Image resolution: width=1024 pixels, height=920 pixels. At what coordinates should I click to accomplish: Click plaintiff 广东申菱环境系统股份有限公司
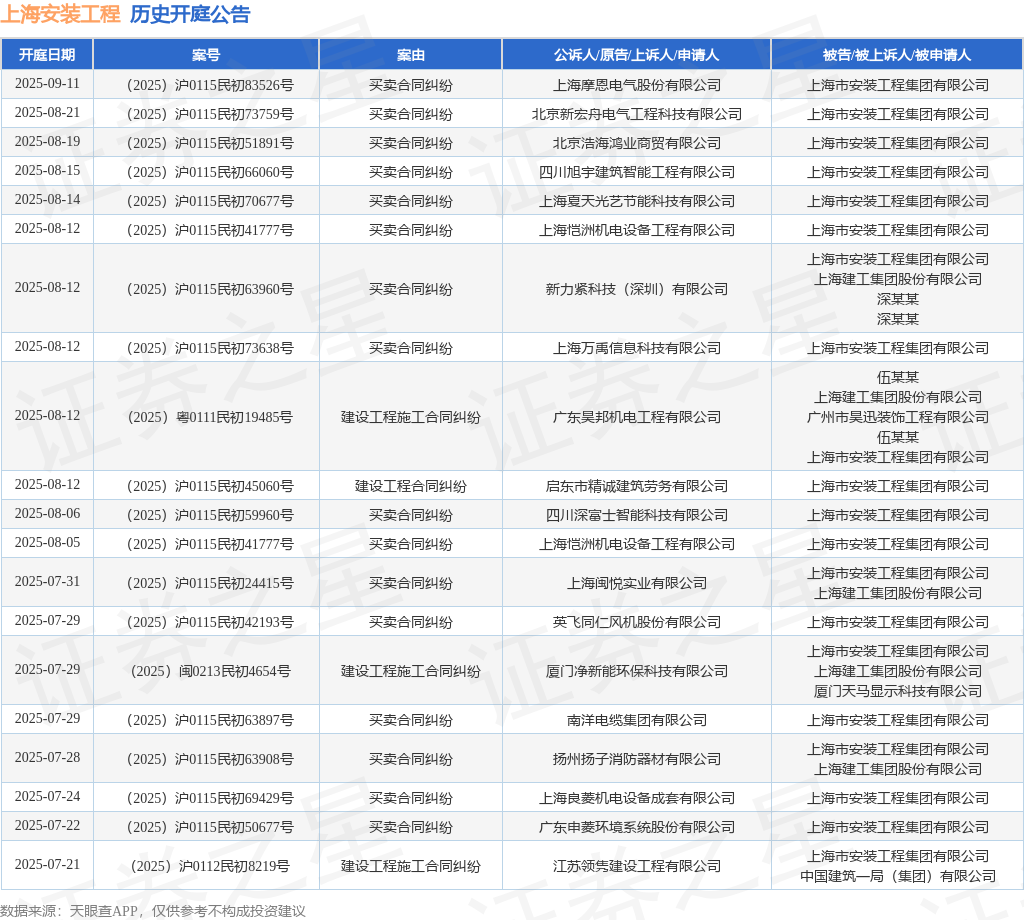637,827
